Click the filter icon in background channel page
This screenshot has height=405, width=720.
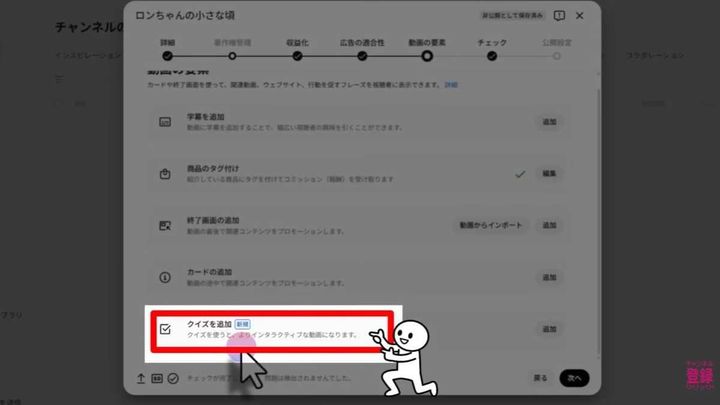[x=60, y=79]
